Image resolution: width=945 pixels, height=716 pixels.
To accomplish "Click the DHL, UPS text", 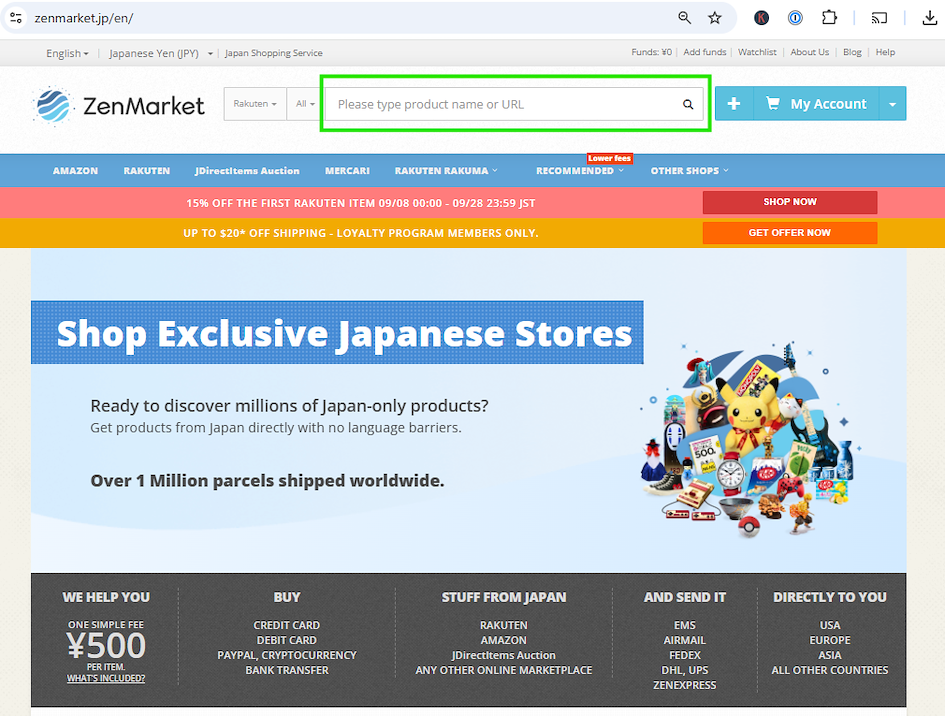I will click(685, 670).
